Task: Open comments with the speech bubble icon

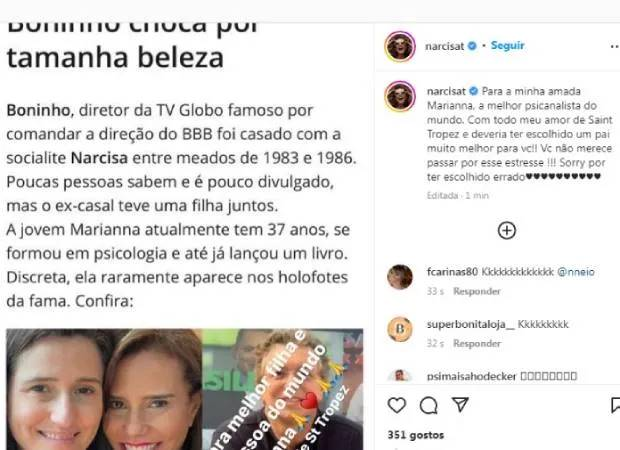Action: [429, 405]
